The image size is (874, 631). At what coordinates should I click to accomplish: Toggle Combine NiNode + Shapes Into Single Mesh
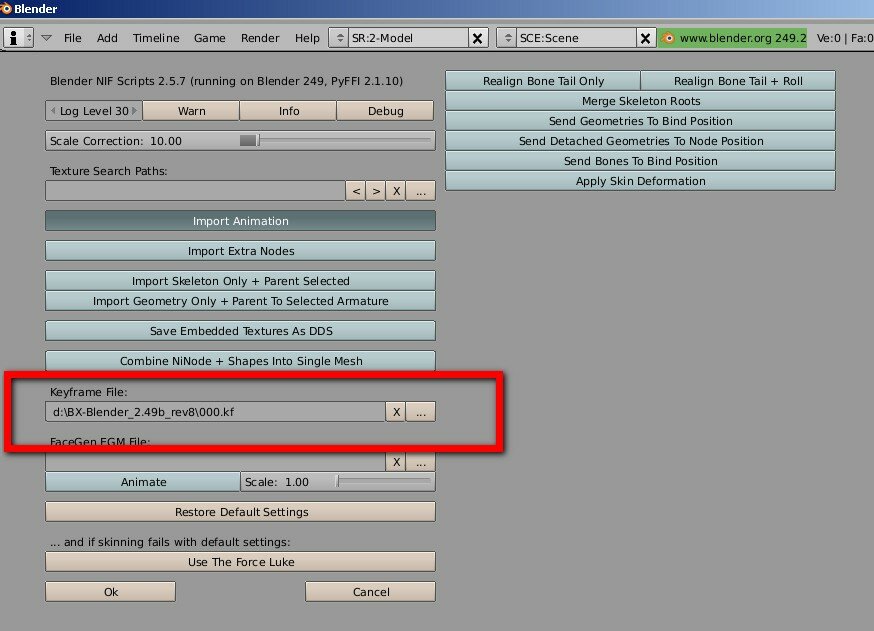click(x=240, y=361)
